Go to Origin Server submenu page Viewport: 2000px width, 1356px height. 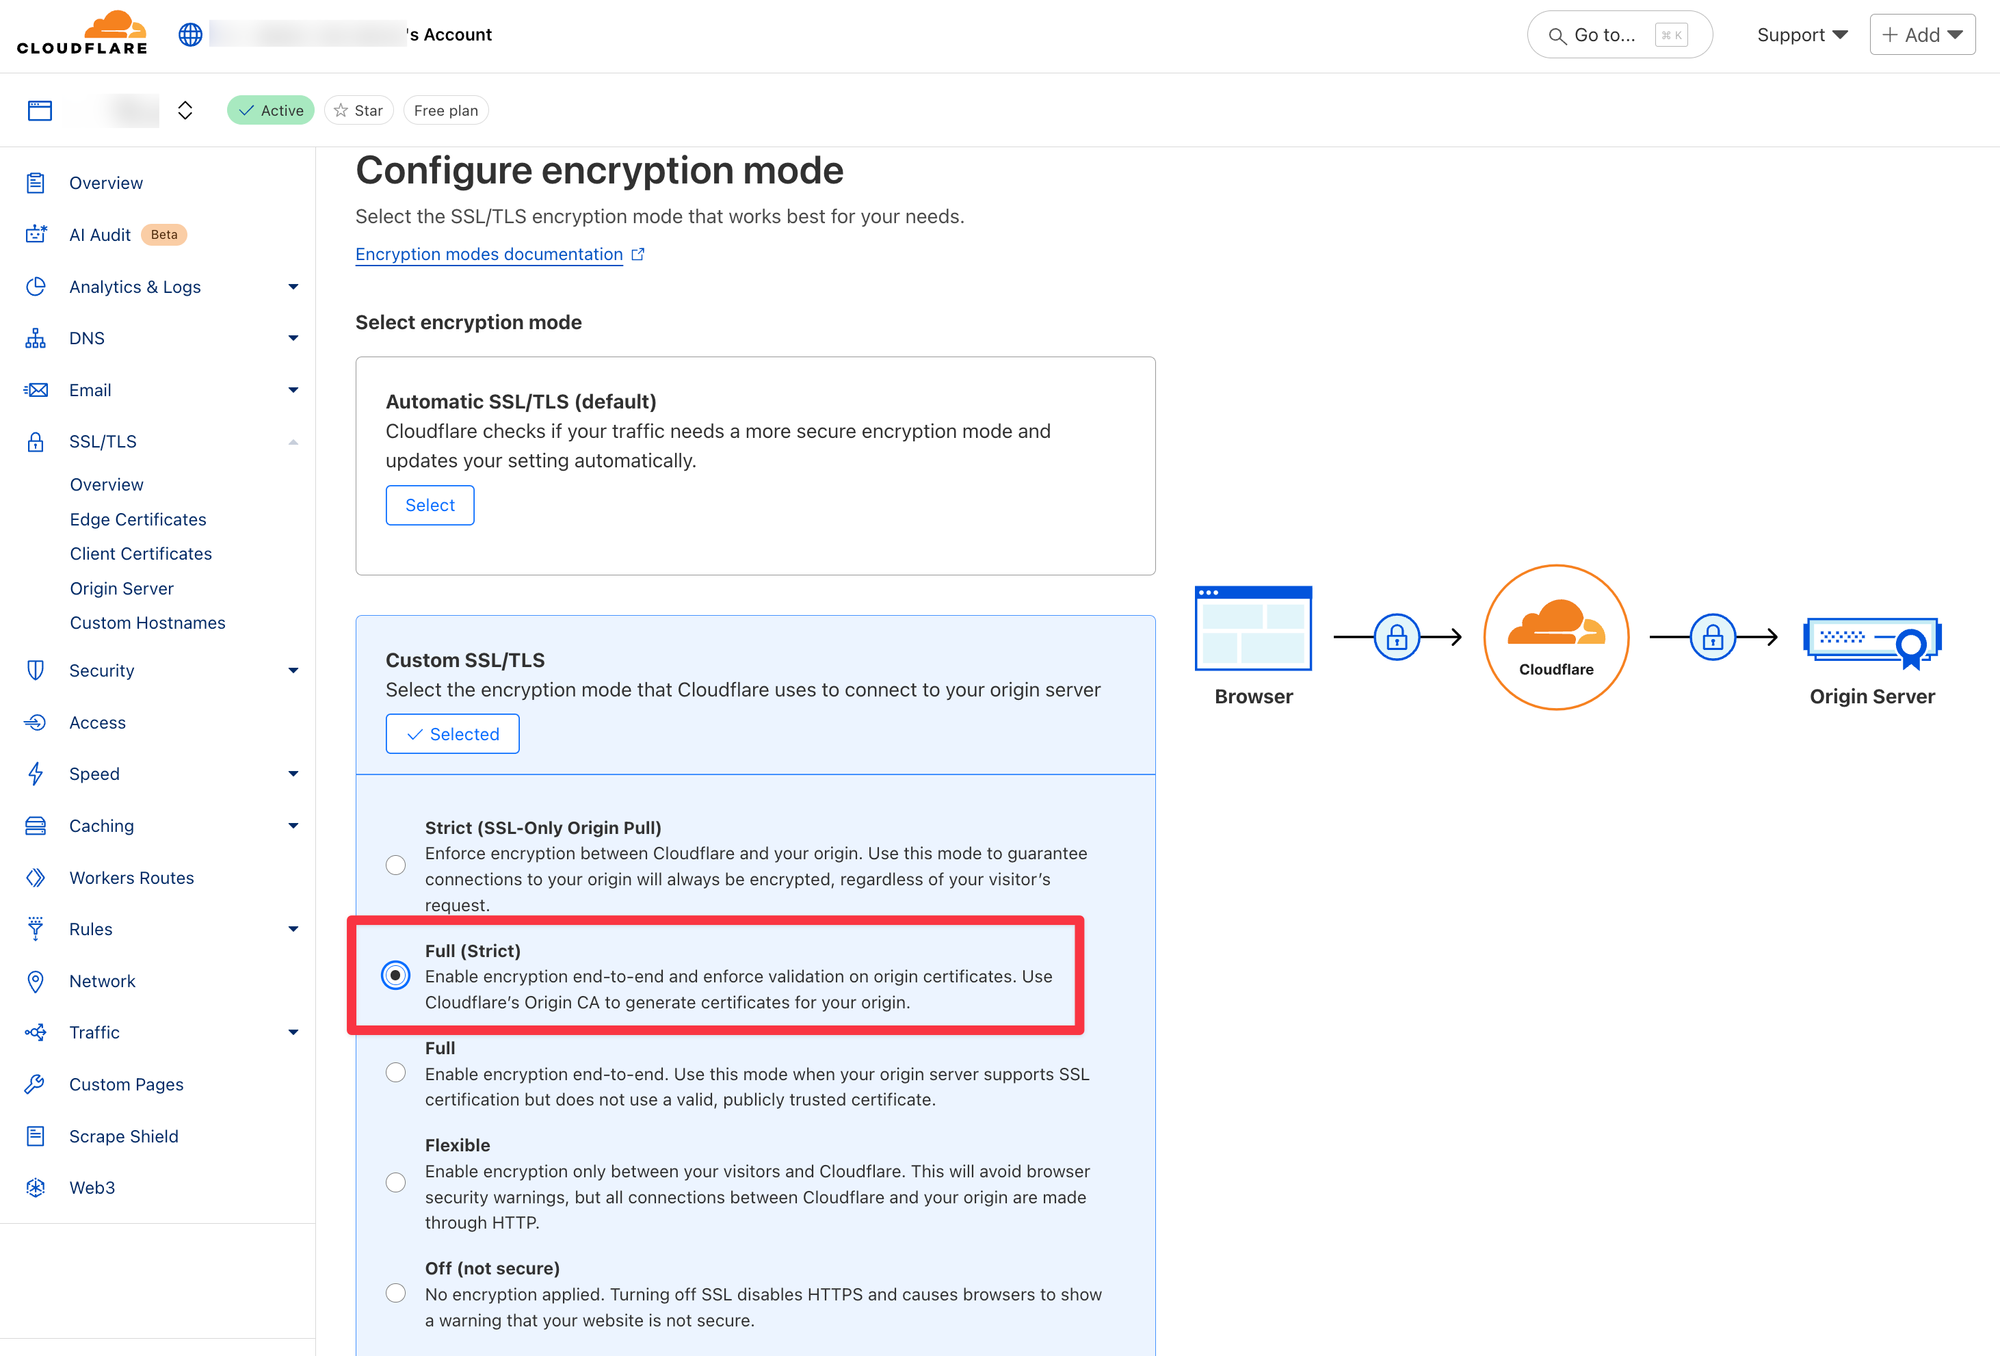click(x=122, y=588)
